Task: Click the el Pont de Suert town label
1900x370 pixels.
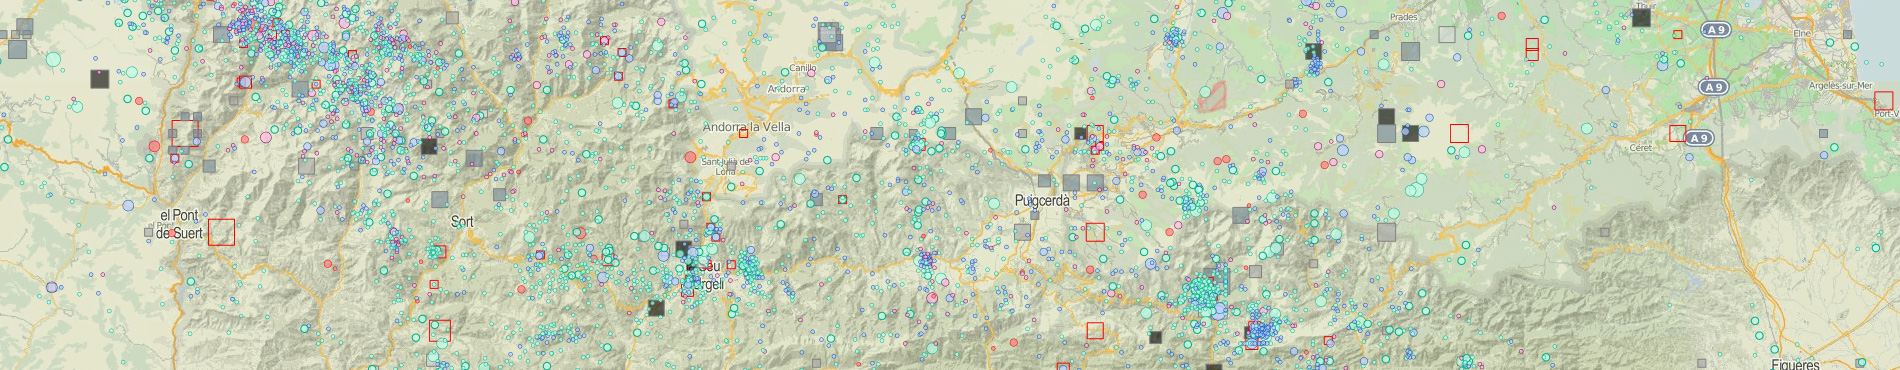Action: (179, 224)
